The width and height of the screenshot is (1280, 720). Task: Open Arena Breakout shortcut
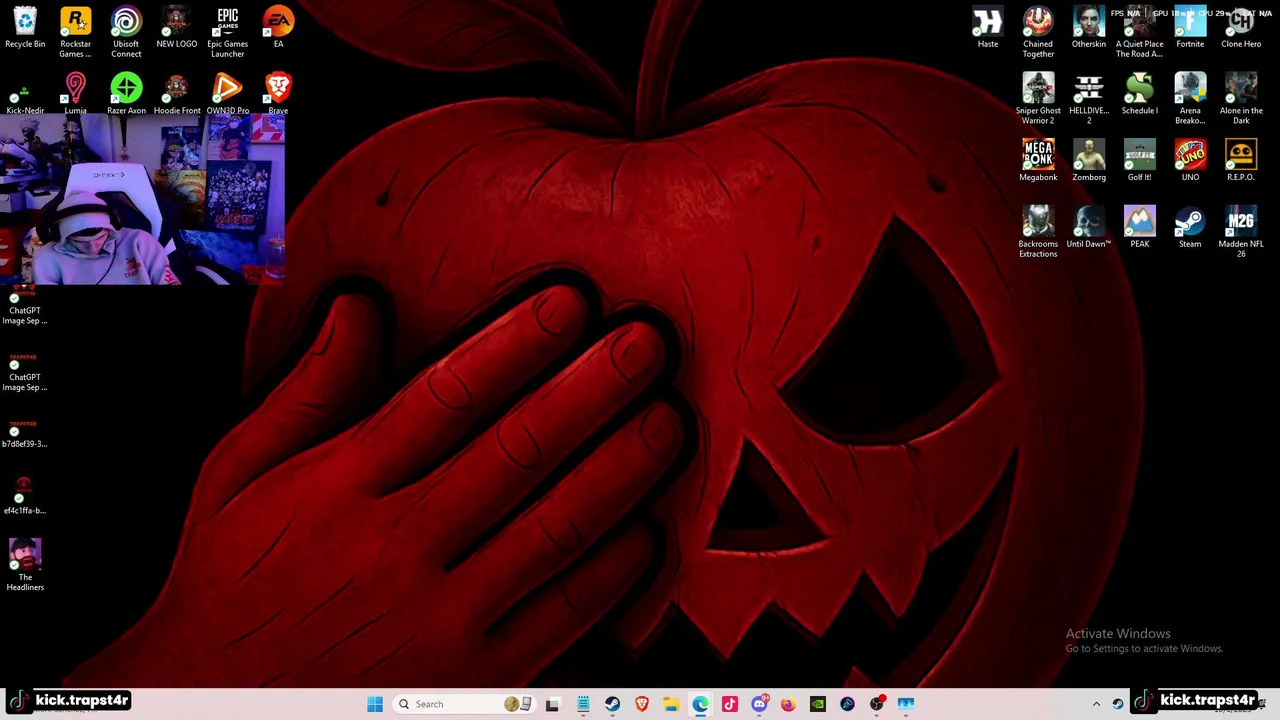(1190, 99)
